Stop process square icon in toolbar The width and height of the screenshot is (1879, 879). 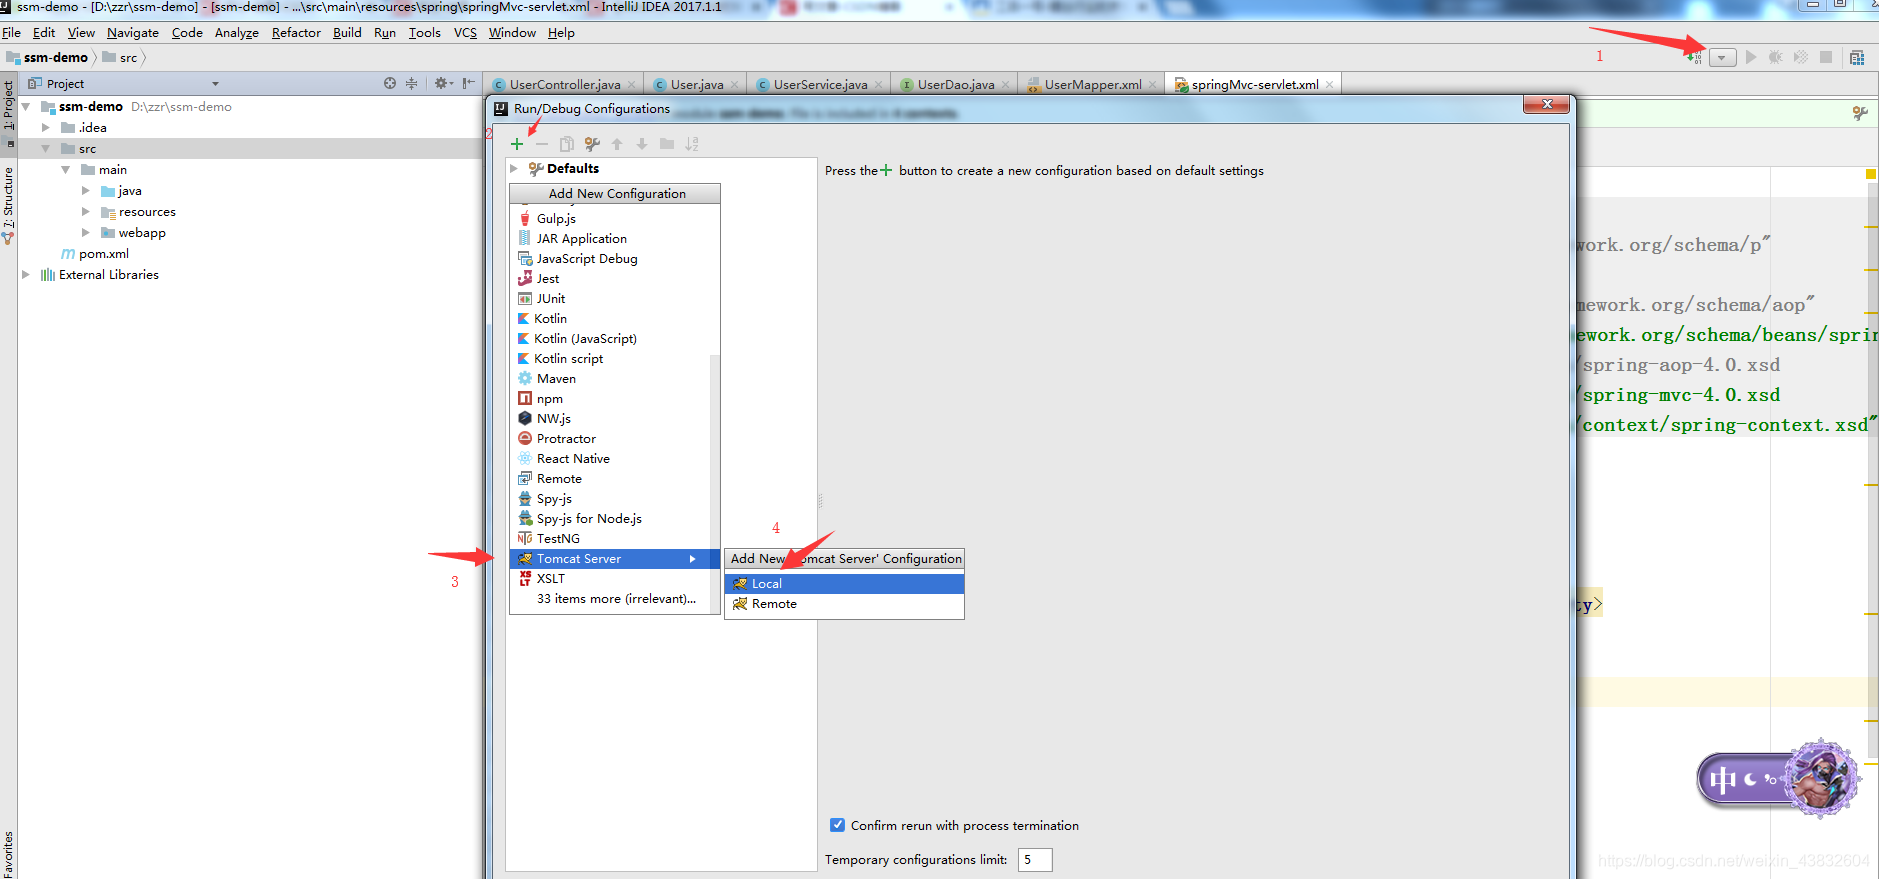pyautogui.click(x=1826, y=57)
